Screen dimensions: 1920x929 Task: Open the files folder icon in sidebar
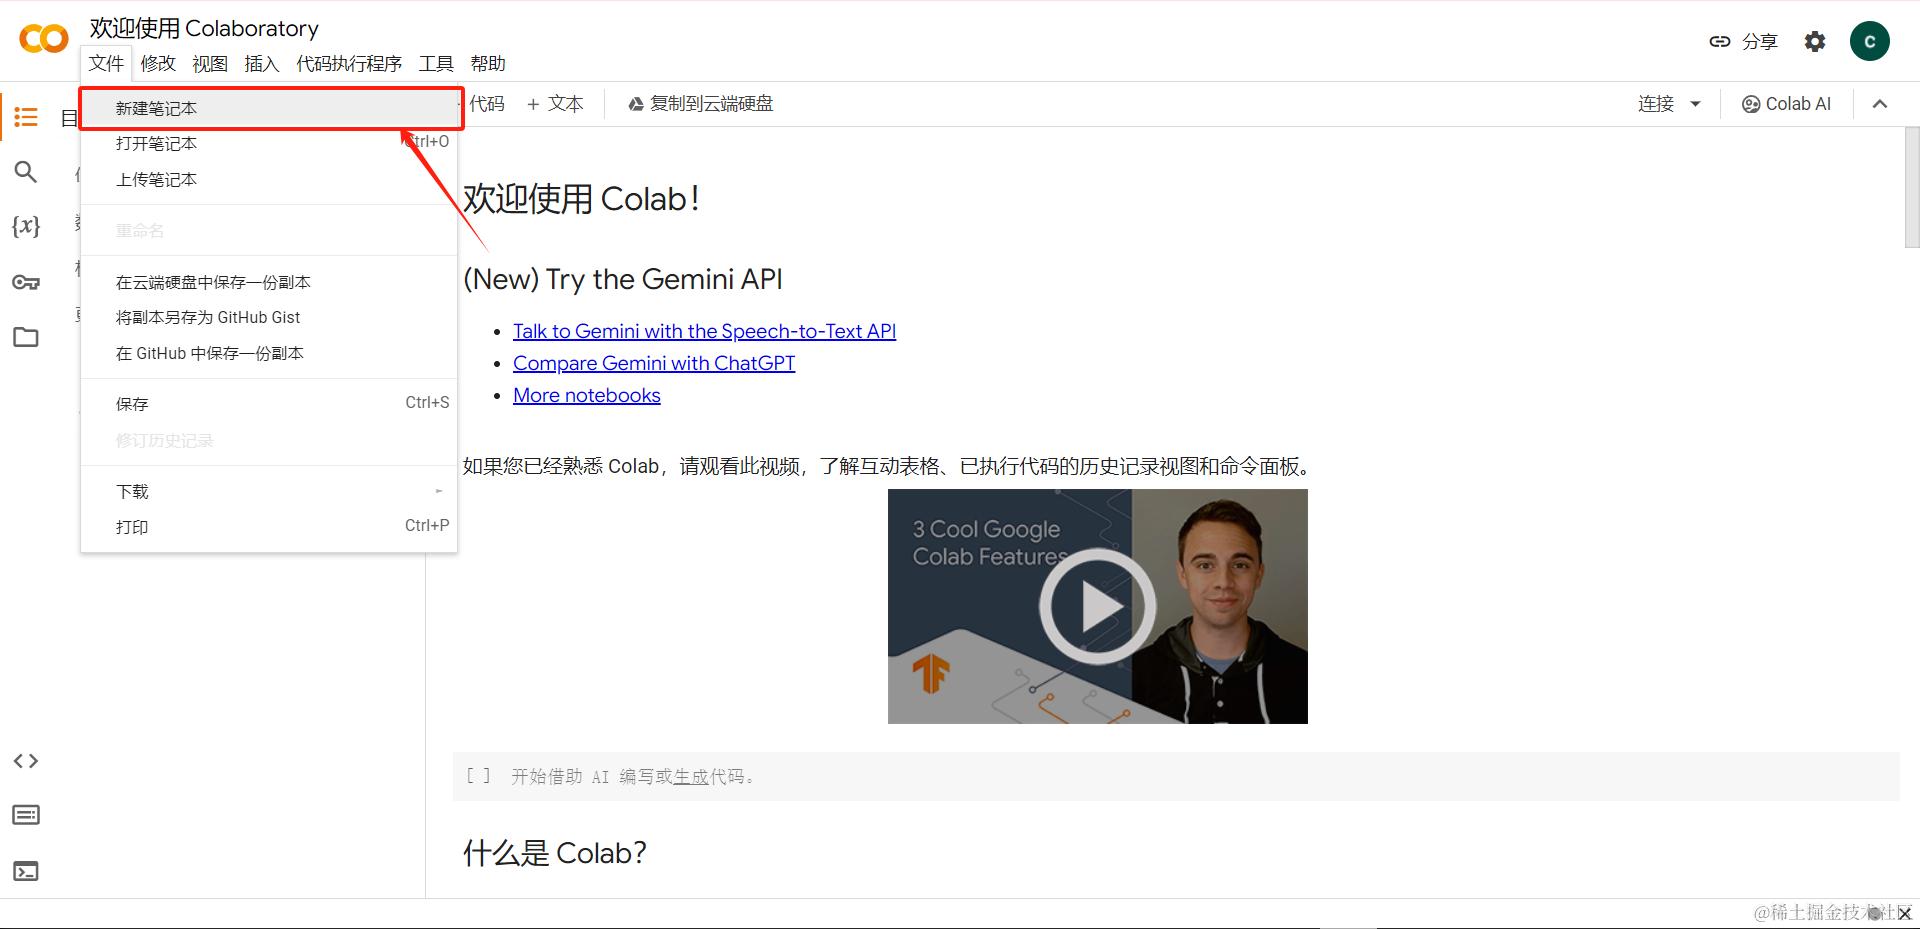tap(26, 337)
